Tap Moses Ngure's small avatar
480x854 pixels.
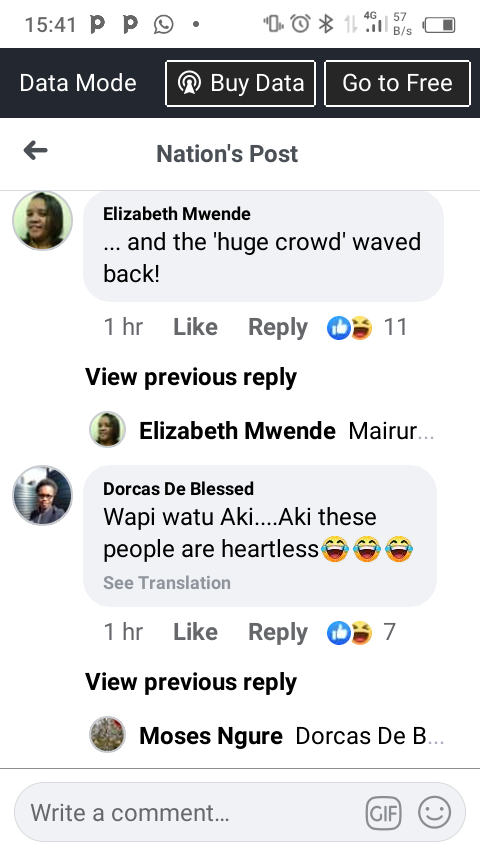(107, 735)
